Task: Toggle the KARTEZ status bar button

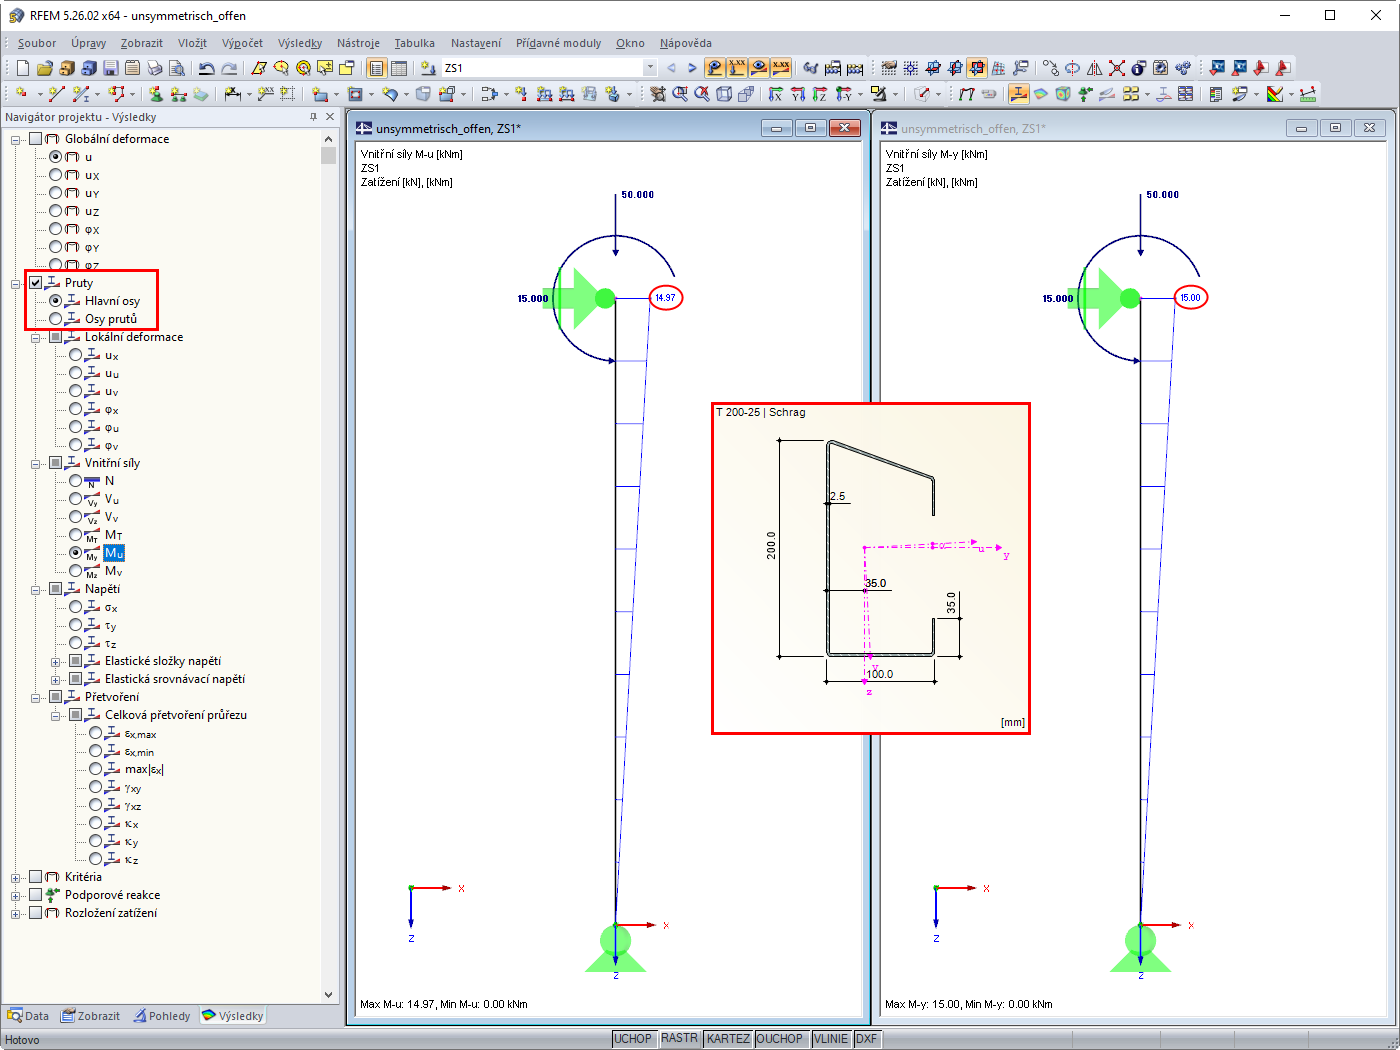Action: (728, 1039)
